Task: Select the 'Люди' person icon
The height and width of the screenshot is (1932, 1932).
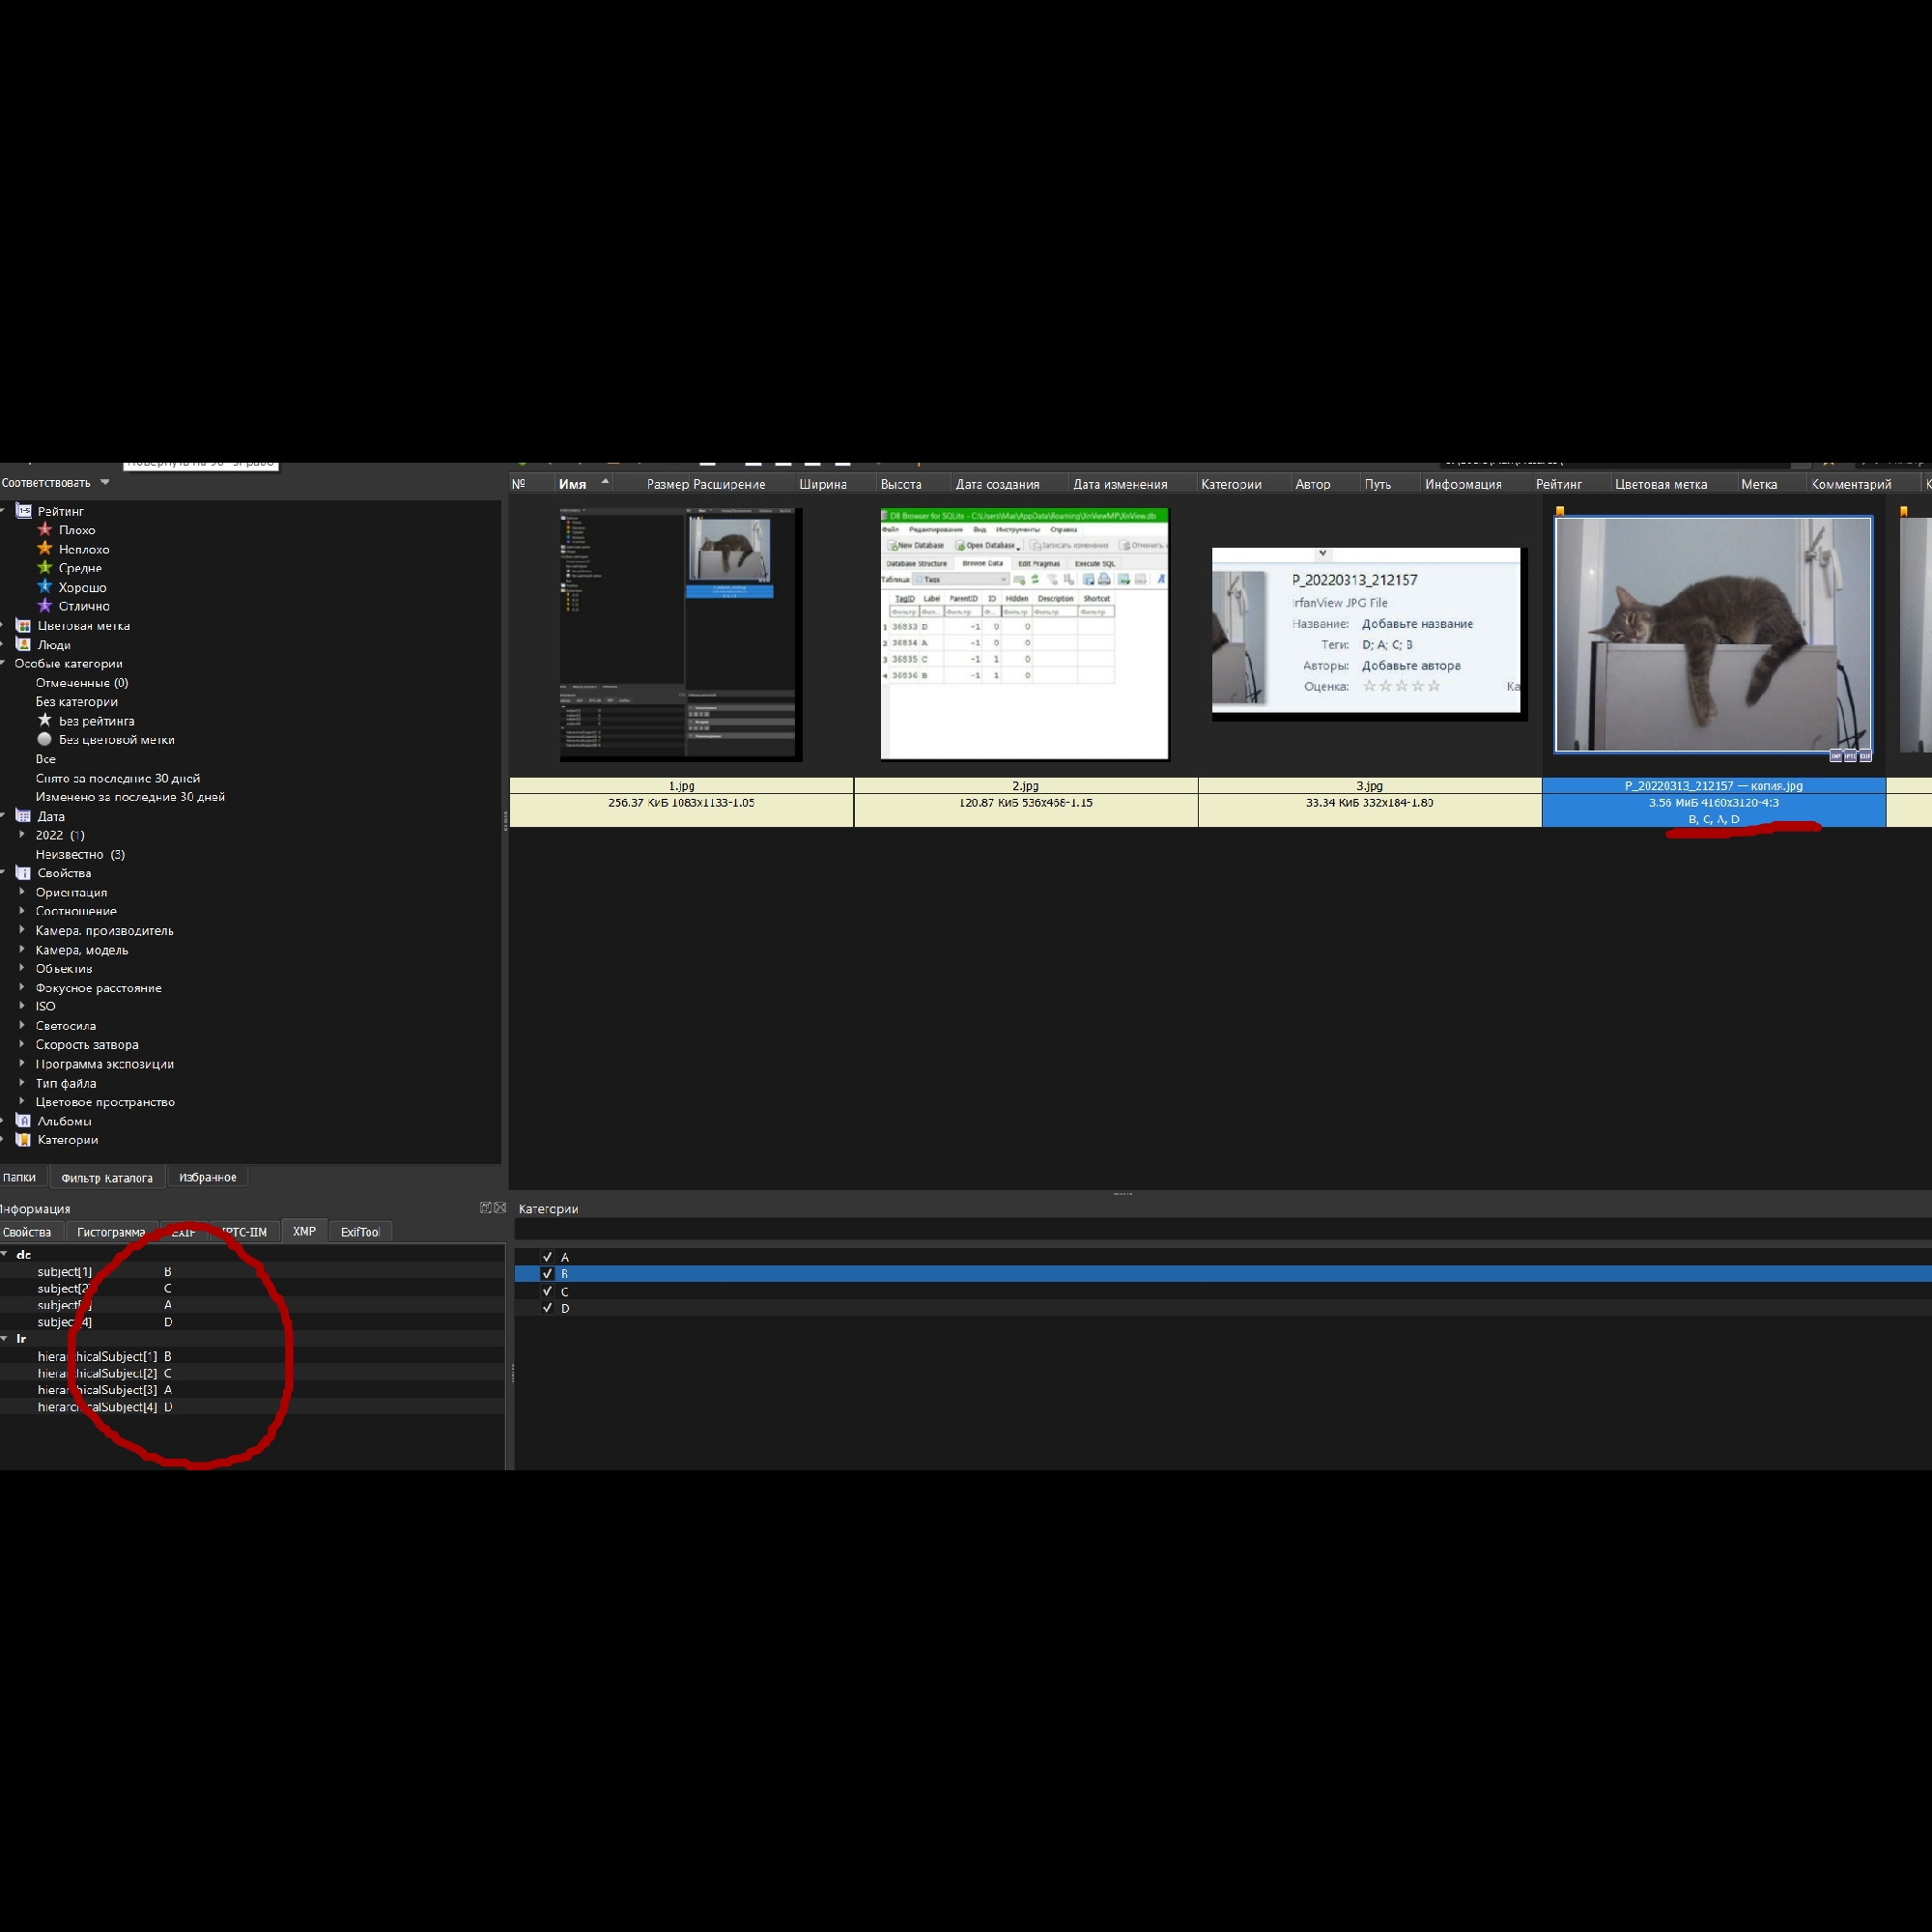Action: (23, 644)
